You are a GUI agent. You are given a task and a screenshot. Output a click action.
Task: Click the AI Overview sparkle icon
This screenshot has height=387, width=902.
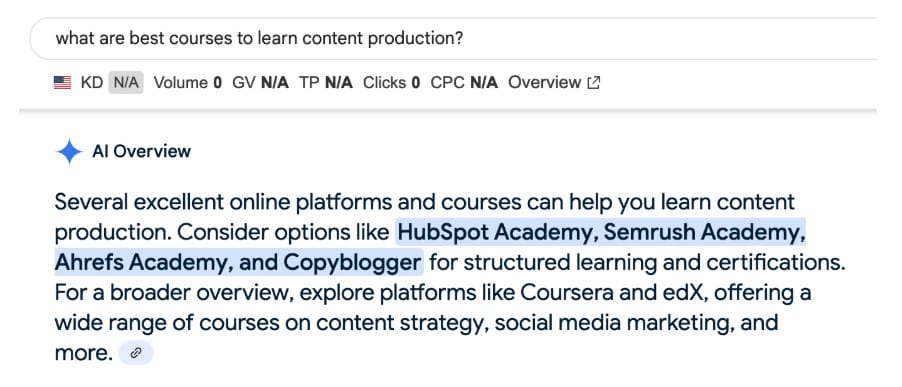[69, 152]
